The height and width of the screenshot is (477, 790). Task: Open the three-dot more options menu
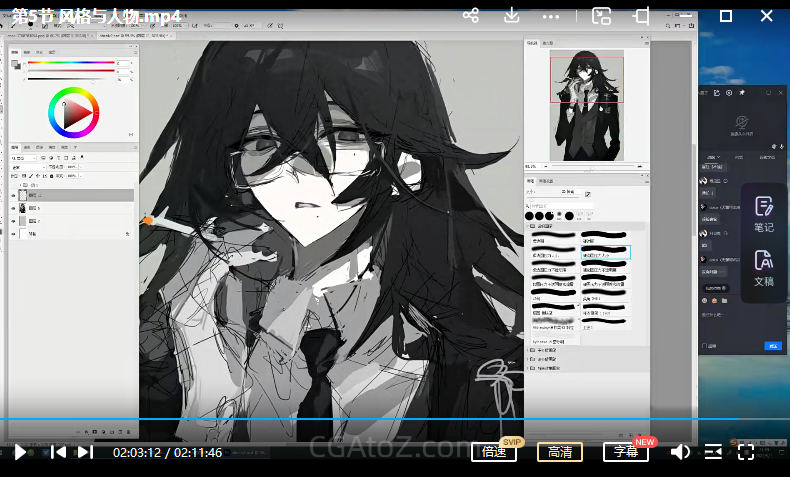pyautogui.click(x=551, y=16)
